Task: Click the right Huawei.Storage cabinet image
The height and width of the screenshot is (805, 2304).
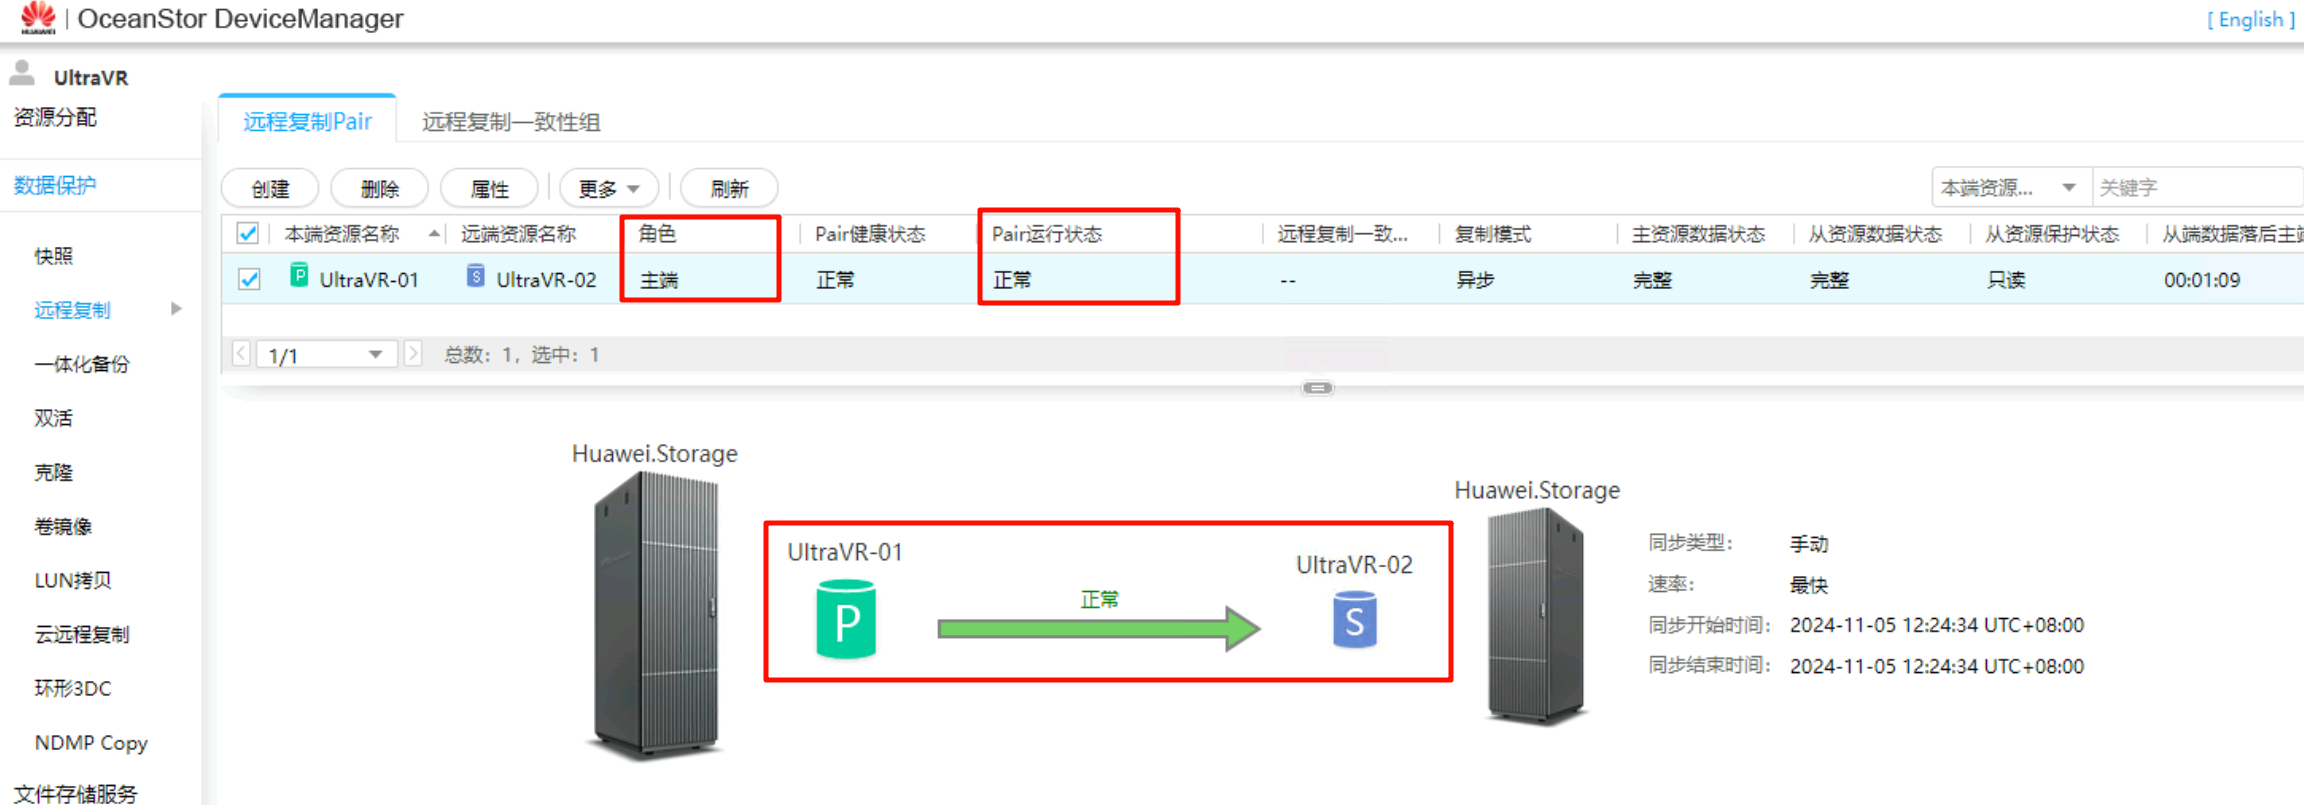Action: (1535, 615)
